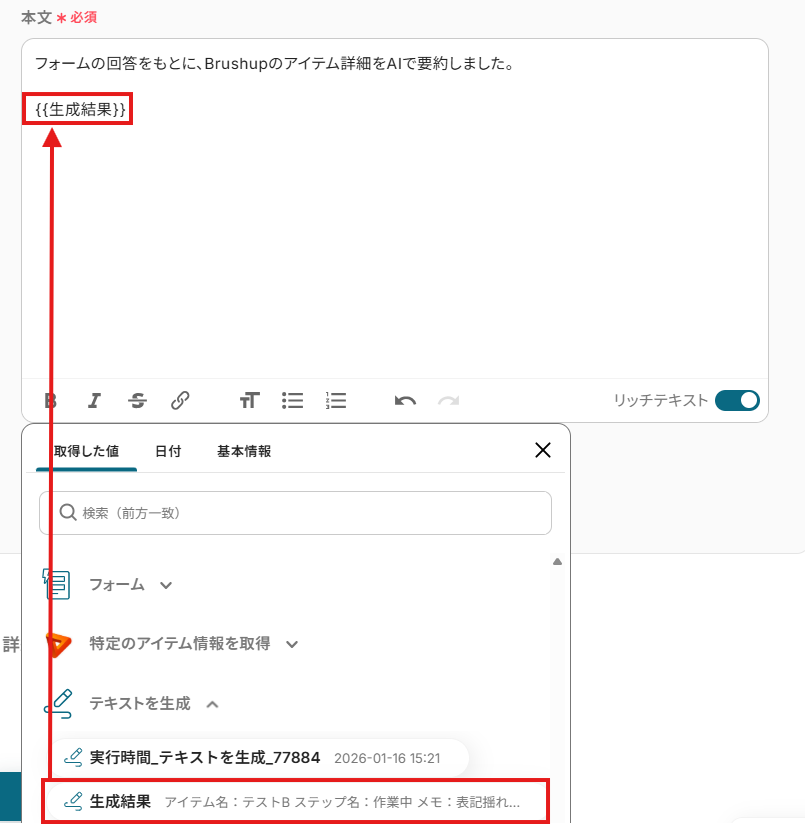Viewport: 805px width, 824px height.
Task: Choose 実行時間_テキストを生成_77884 value
Action: [259, 758]
